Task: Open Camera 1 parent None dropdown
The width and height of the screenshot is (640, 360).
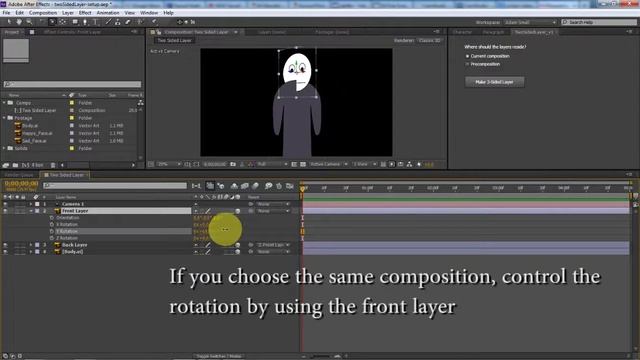Action: coord(273,204)
